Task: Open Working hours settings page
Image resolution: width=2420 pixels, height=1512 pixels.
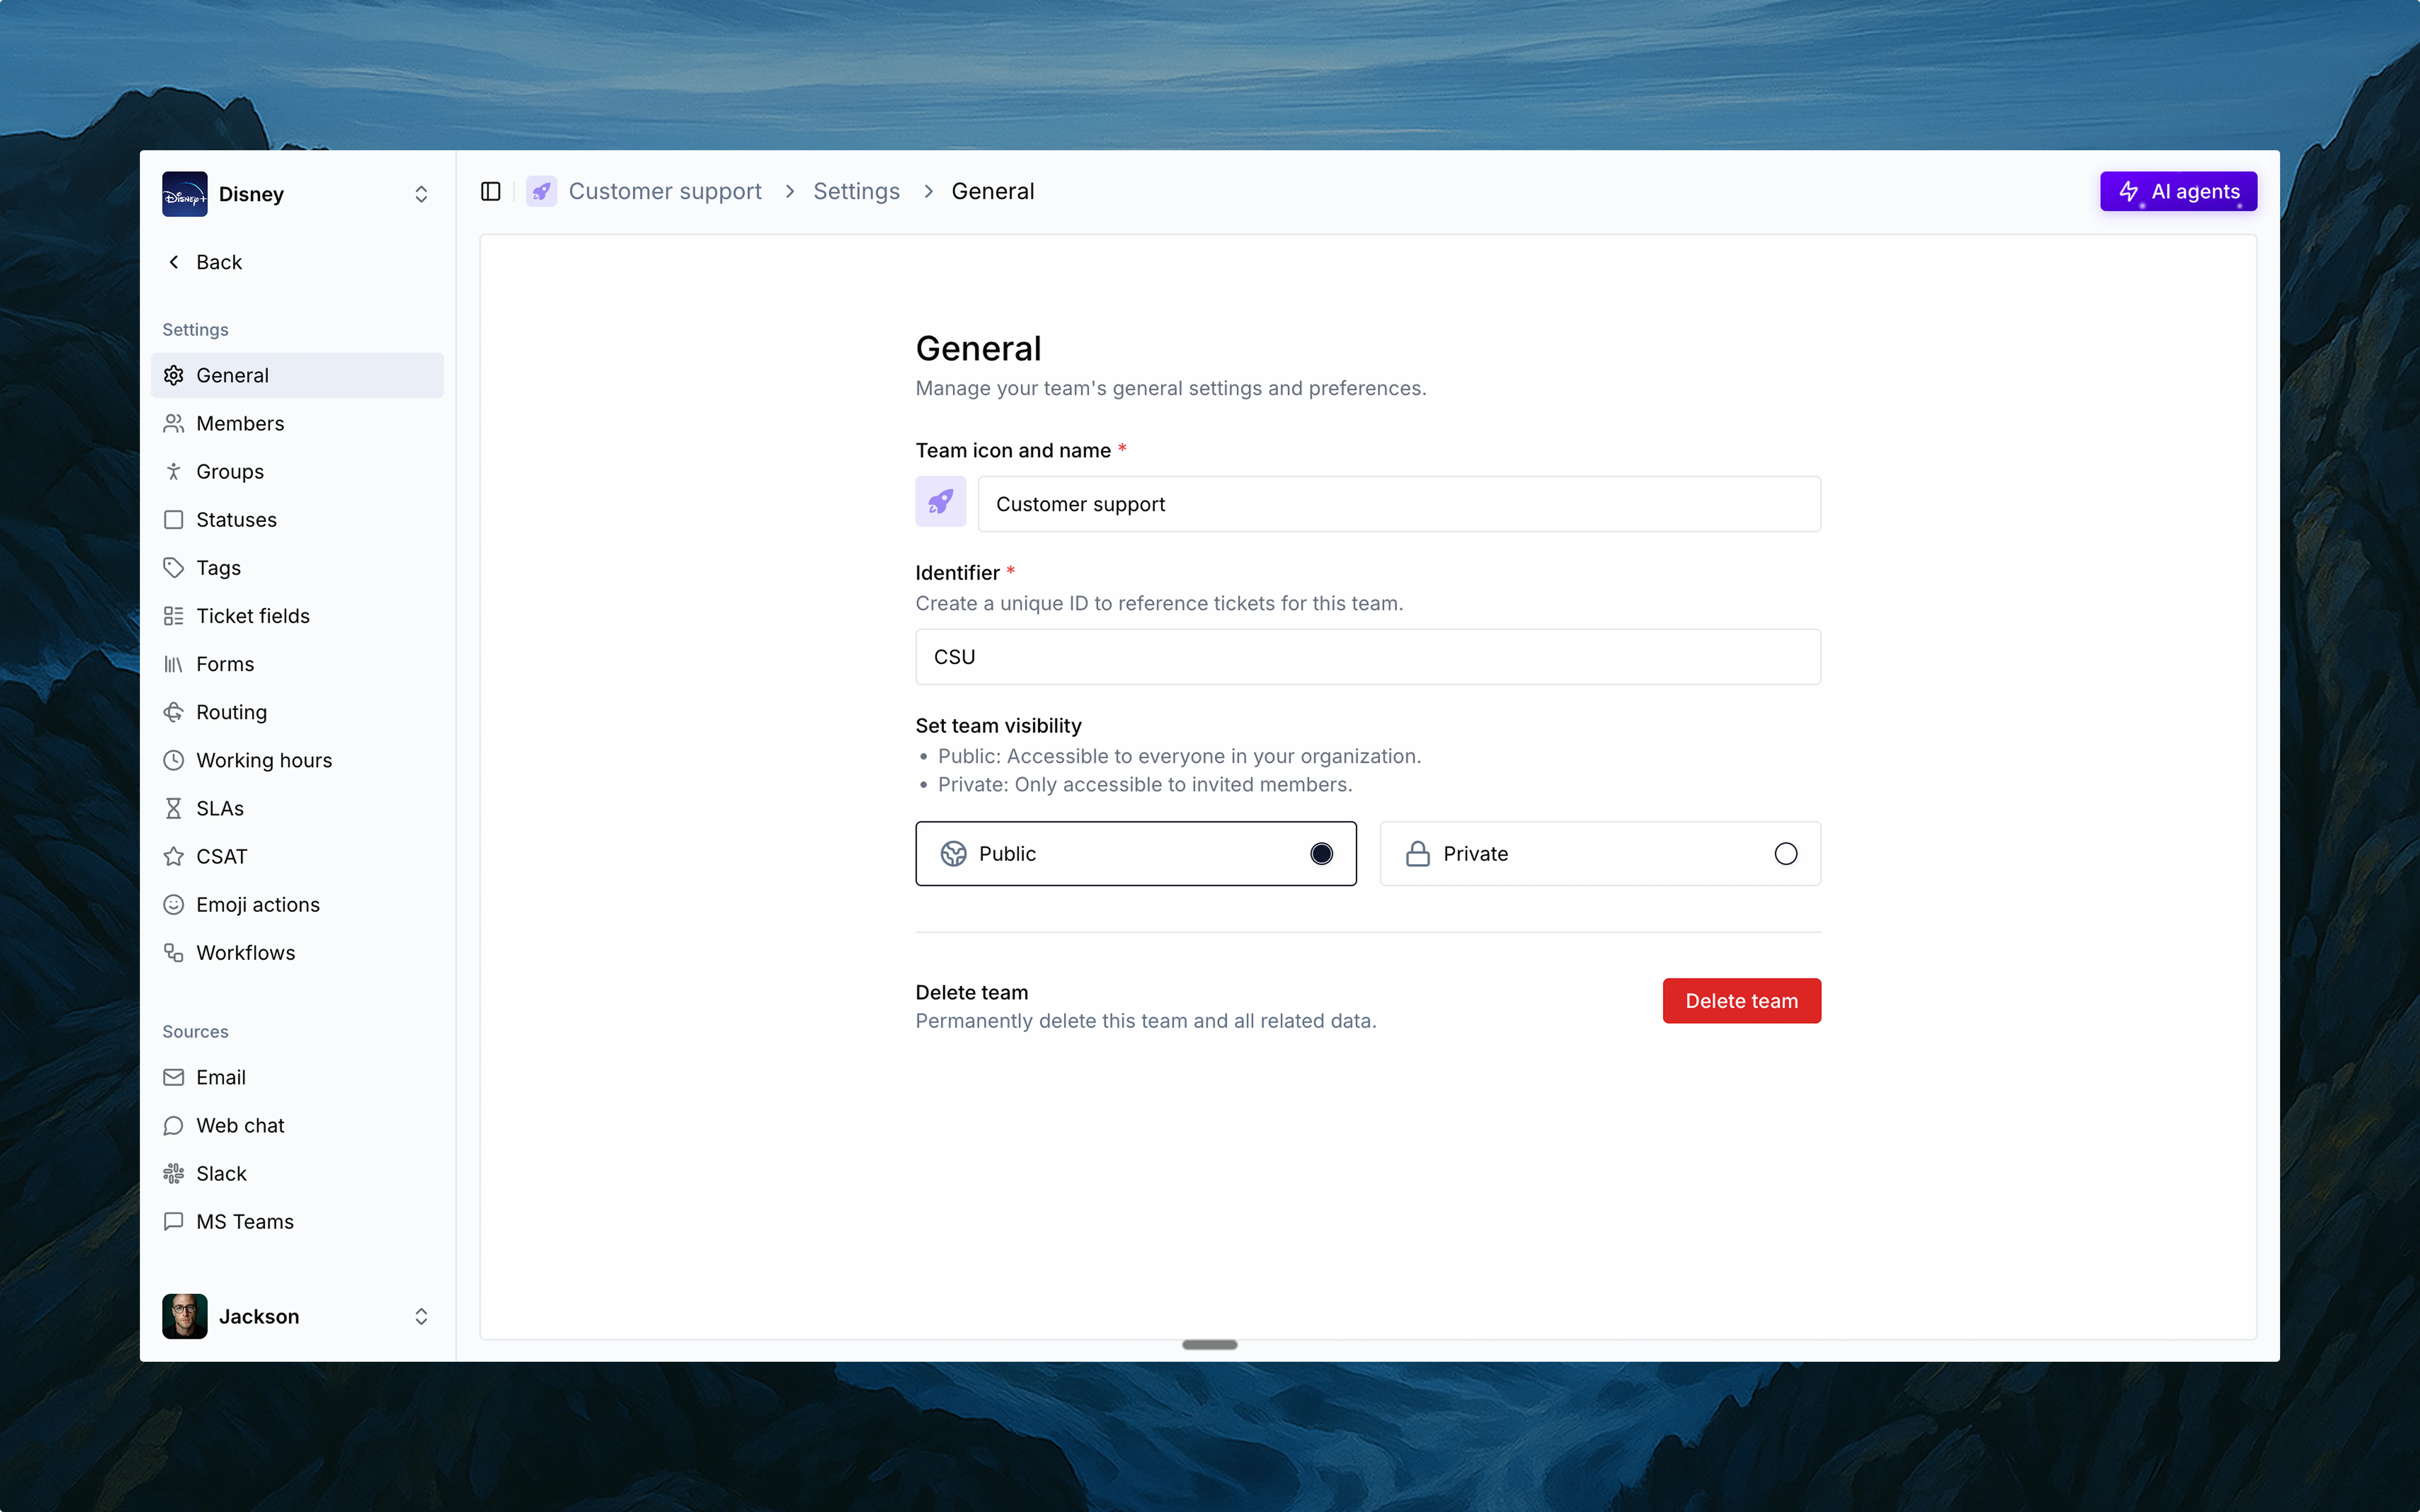Action: [297, 760]
